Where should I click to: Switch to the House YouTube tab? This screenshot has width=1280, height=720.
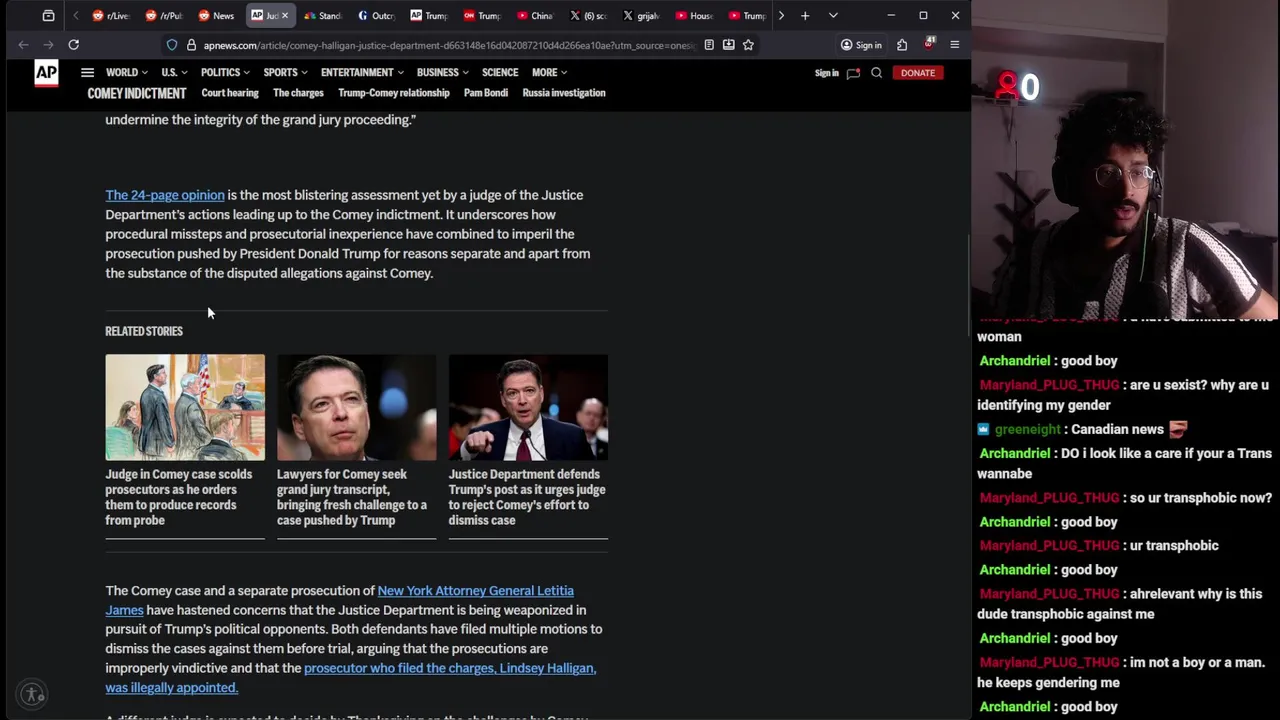694,16
